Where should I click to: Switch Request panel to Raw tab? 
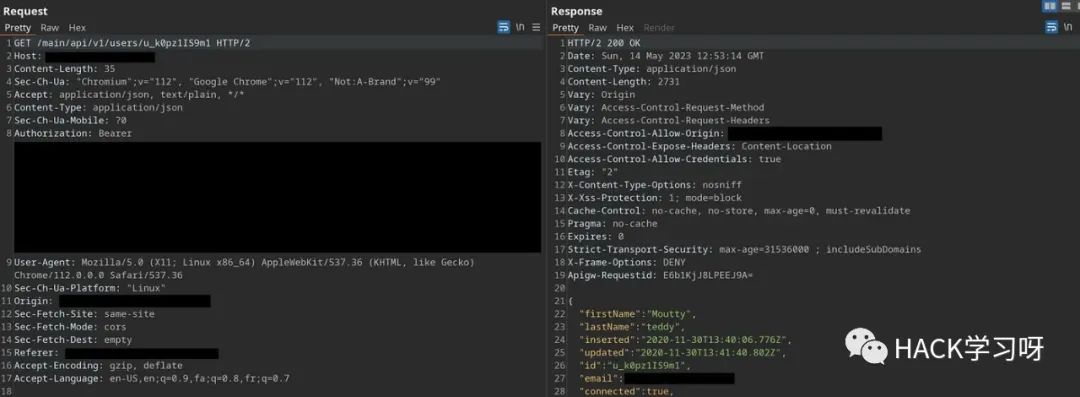coord(50,28)
